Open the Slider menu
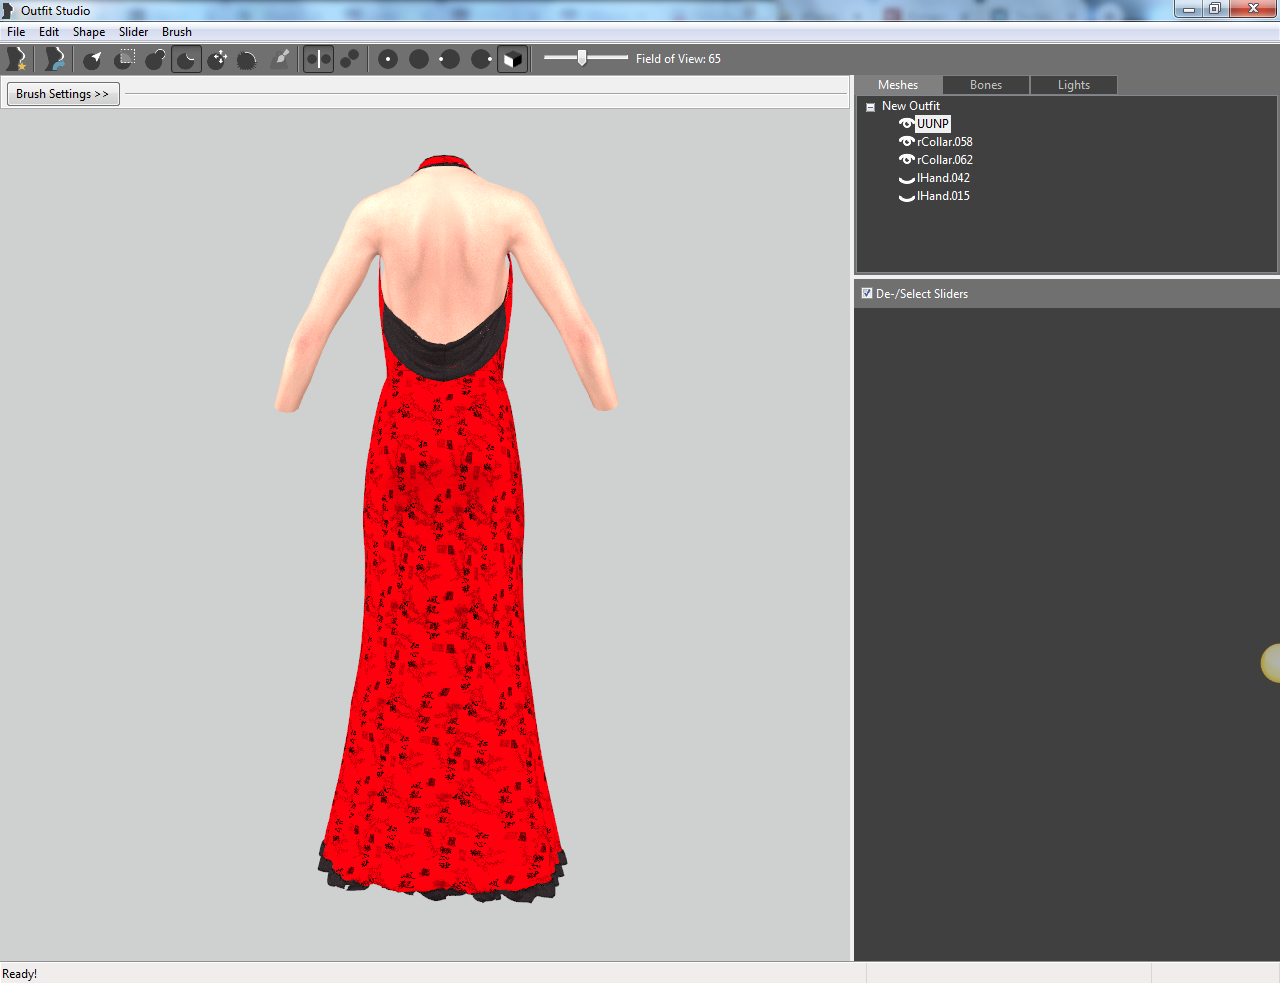Screen dimensions: 1280x984 tap(133, 32)
